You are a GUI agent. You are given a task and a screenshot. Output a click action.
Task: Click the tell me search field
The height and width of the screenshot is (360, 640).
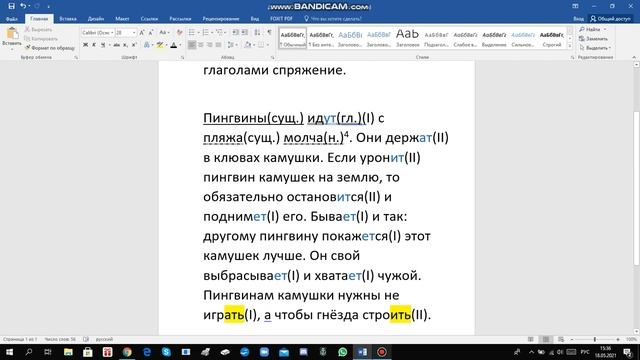coord(333,19)
